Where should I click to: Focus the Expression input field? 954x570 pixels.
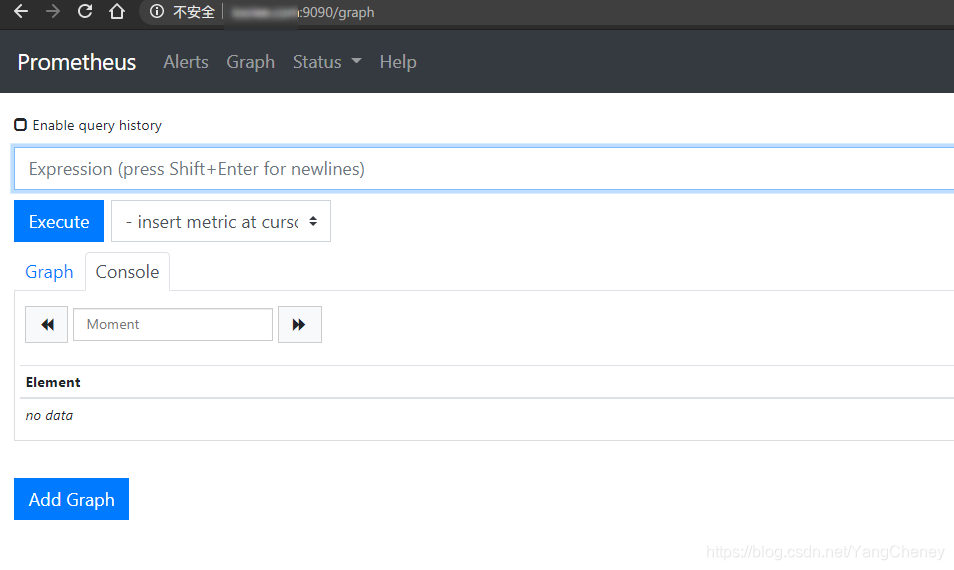coord(484,169)
